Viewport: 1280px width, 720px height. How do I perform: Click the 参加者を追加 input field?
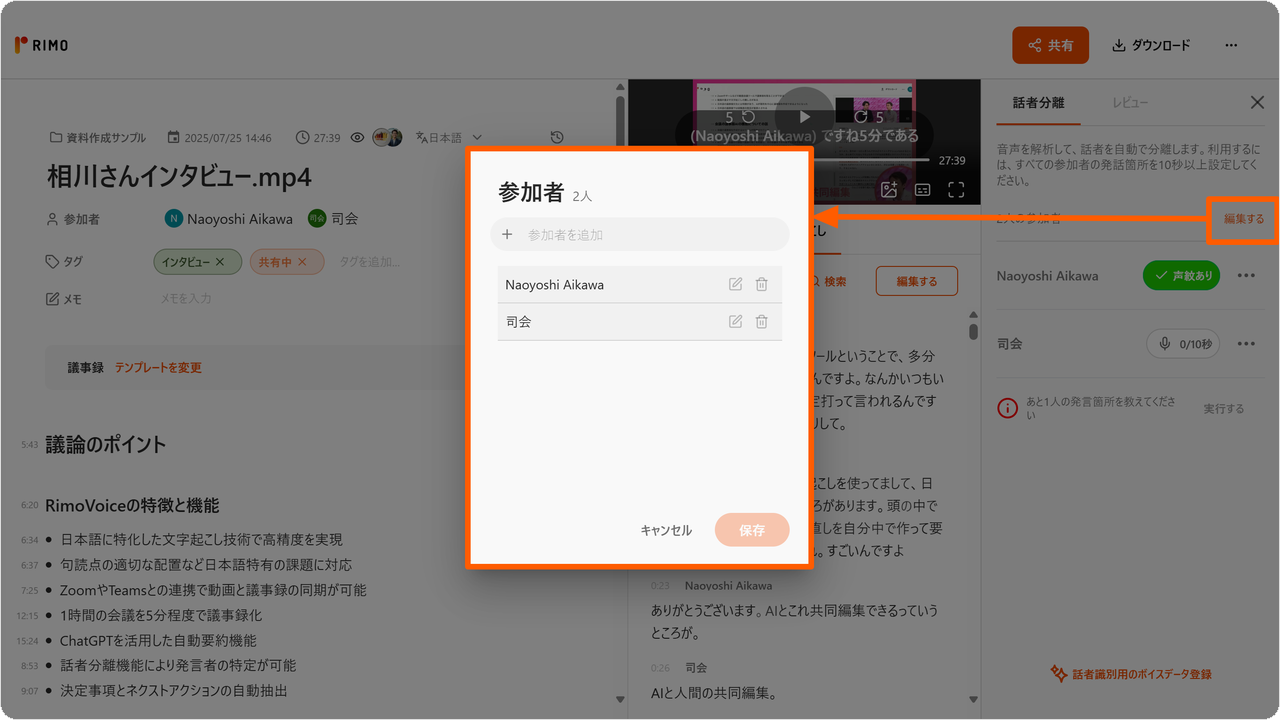[x=640, y=234]
